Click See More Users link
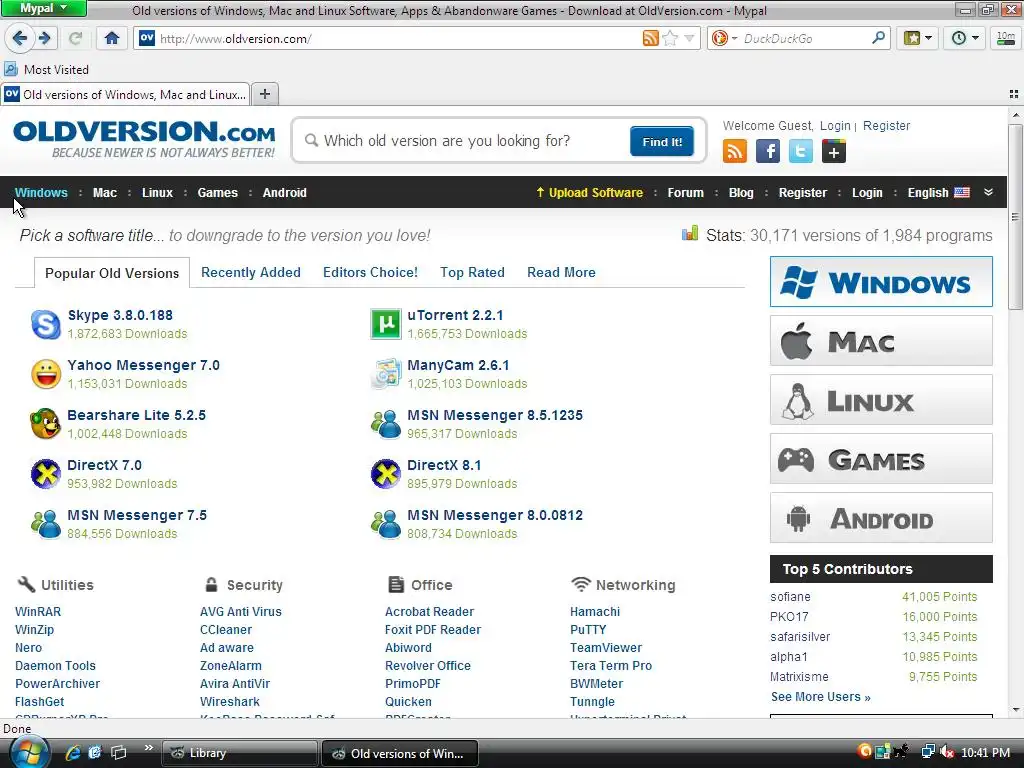 click(x=820, y=697)
